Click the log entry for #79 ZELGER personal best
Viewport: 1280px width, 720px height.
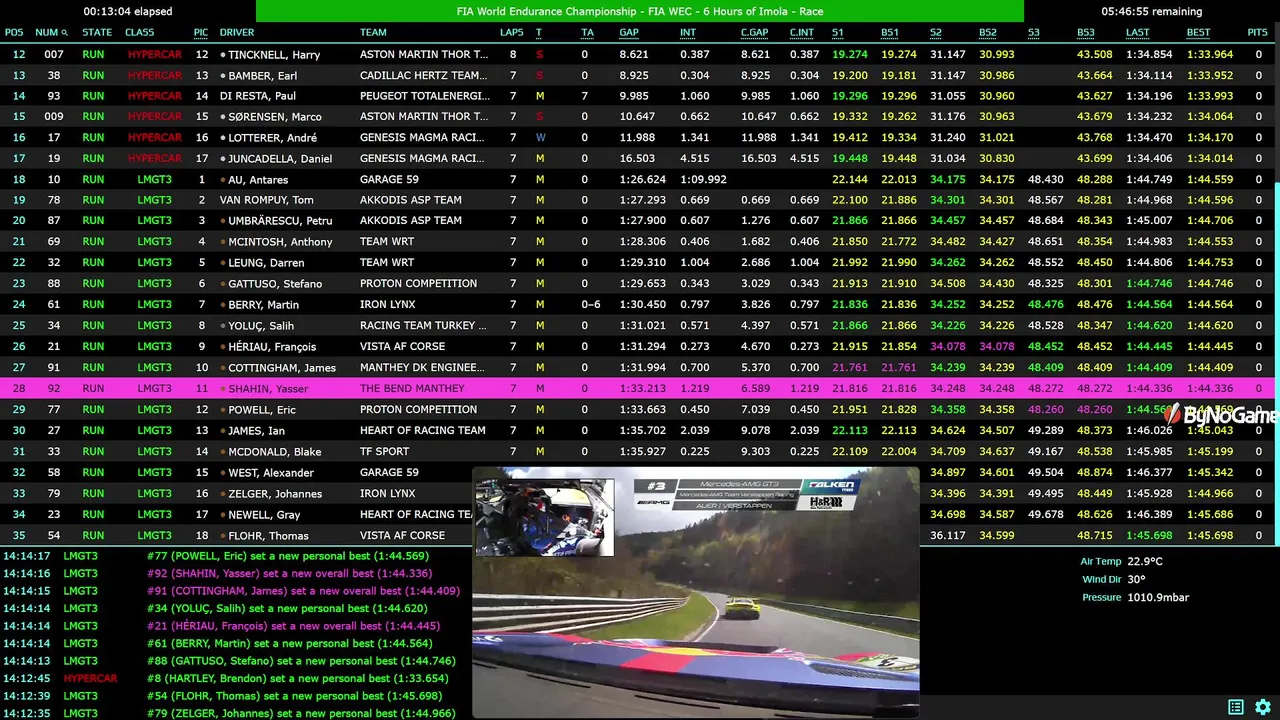click(301, 713)
